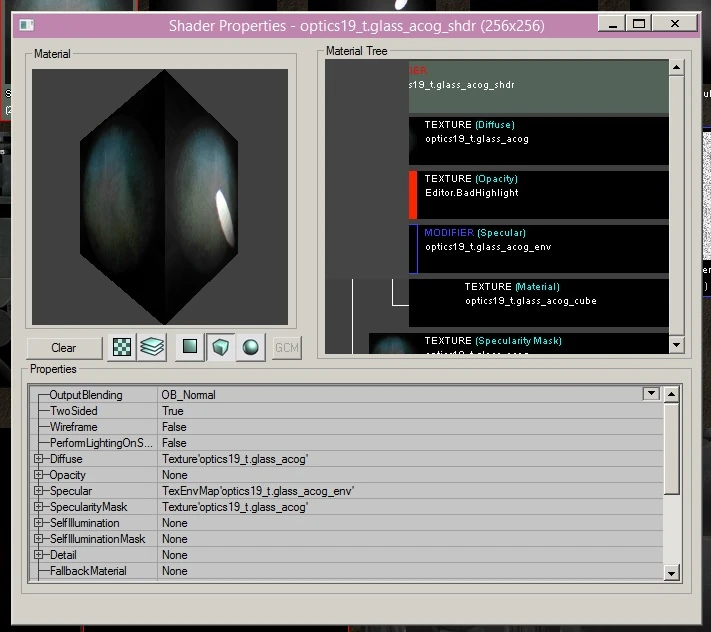Viewport: 711px width, 632px height.
Task: Click the GCM button
Action: (287, 348)
